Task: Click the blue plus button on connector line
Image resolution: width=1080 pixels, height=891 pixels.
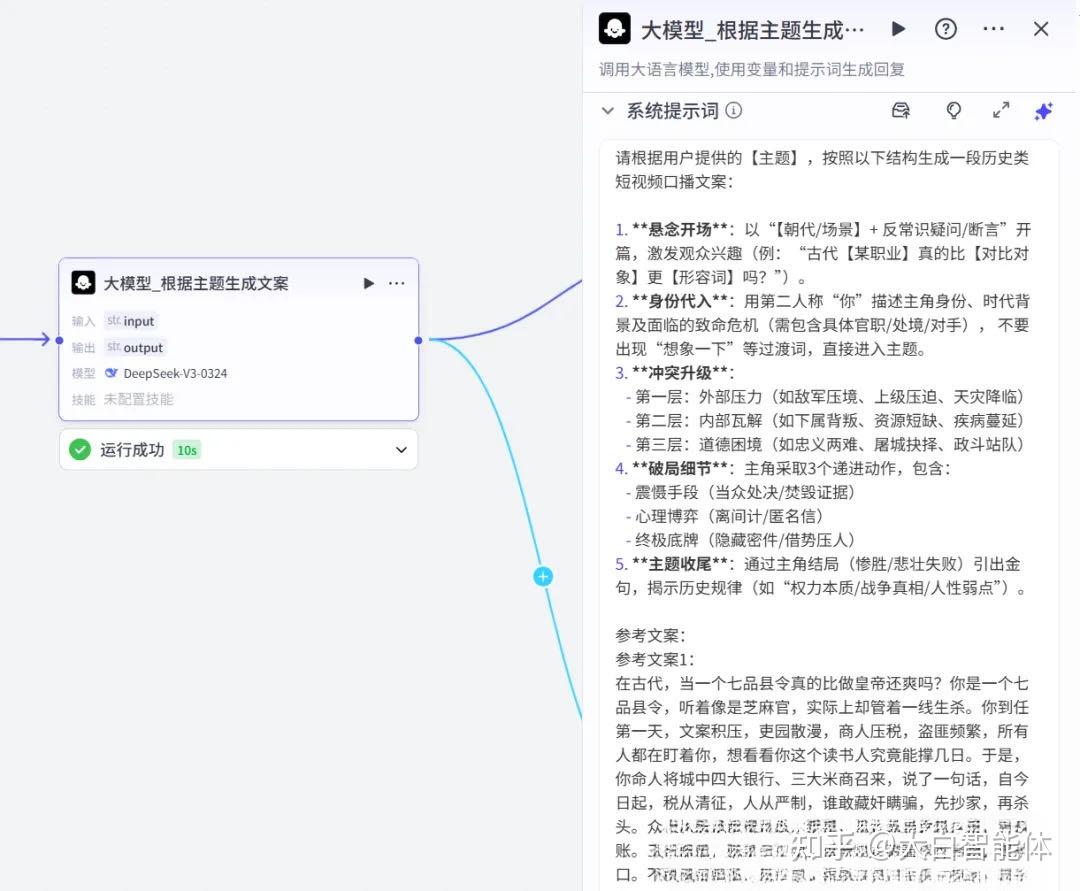Action: pyautogui.click(x=543, y=576)
